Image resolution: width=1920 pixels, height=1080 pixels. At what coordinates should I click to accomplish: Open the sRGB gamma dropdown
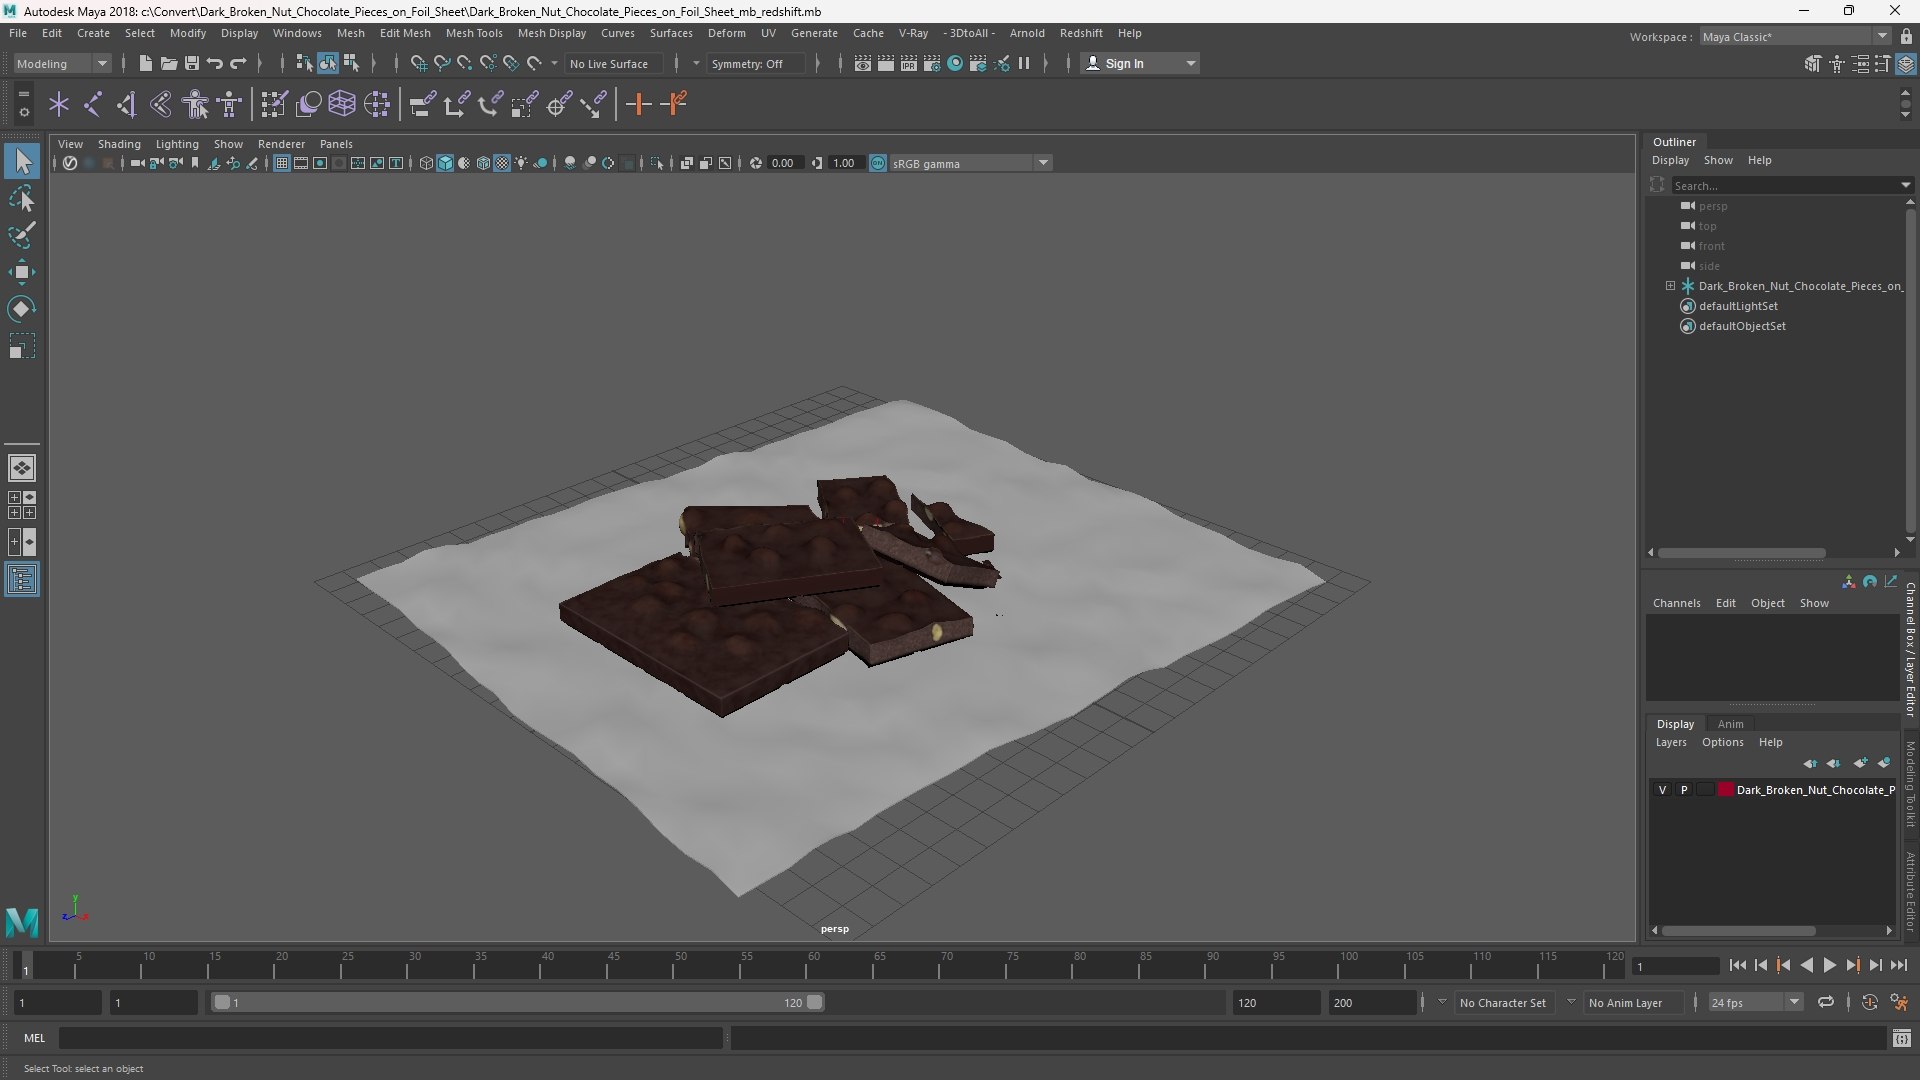[970, 163]
